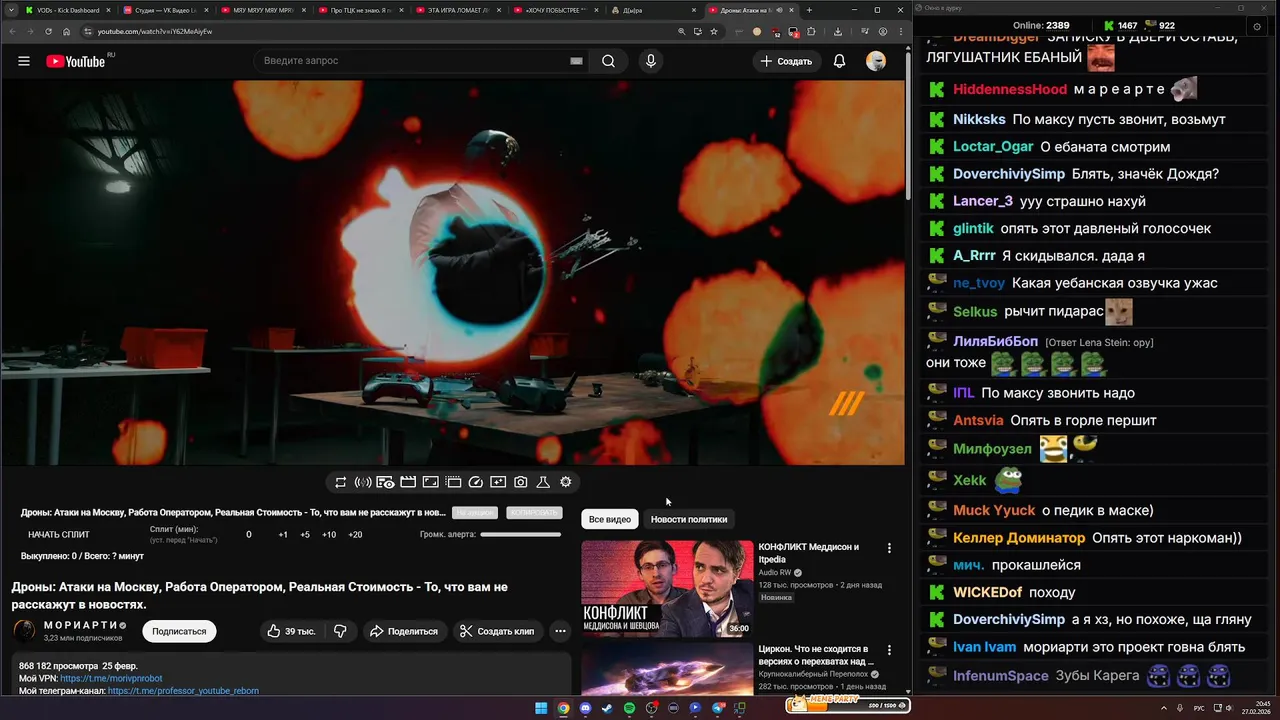Click the browser address bar URL
Viewport: 1280px width, 720px height.
tap(155, 32)
